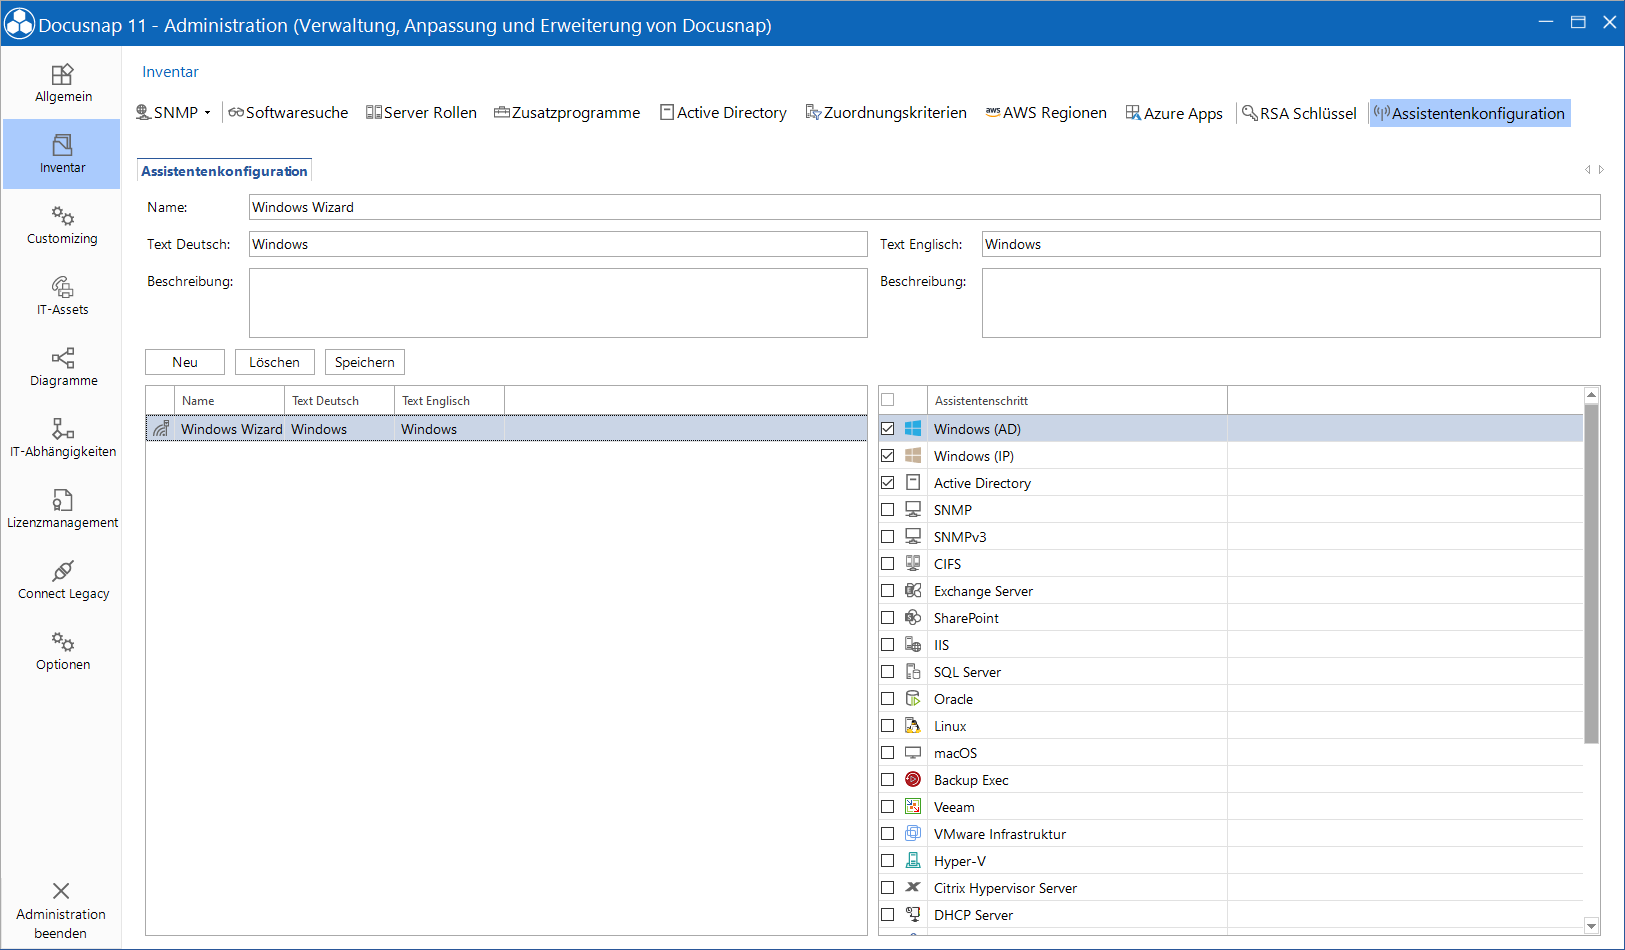Screen dimensions: 1625x950
Task: Open Customizing in the sidebar
Action: (x=62, y=225)
